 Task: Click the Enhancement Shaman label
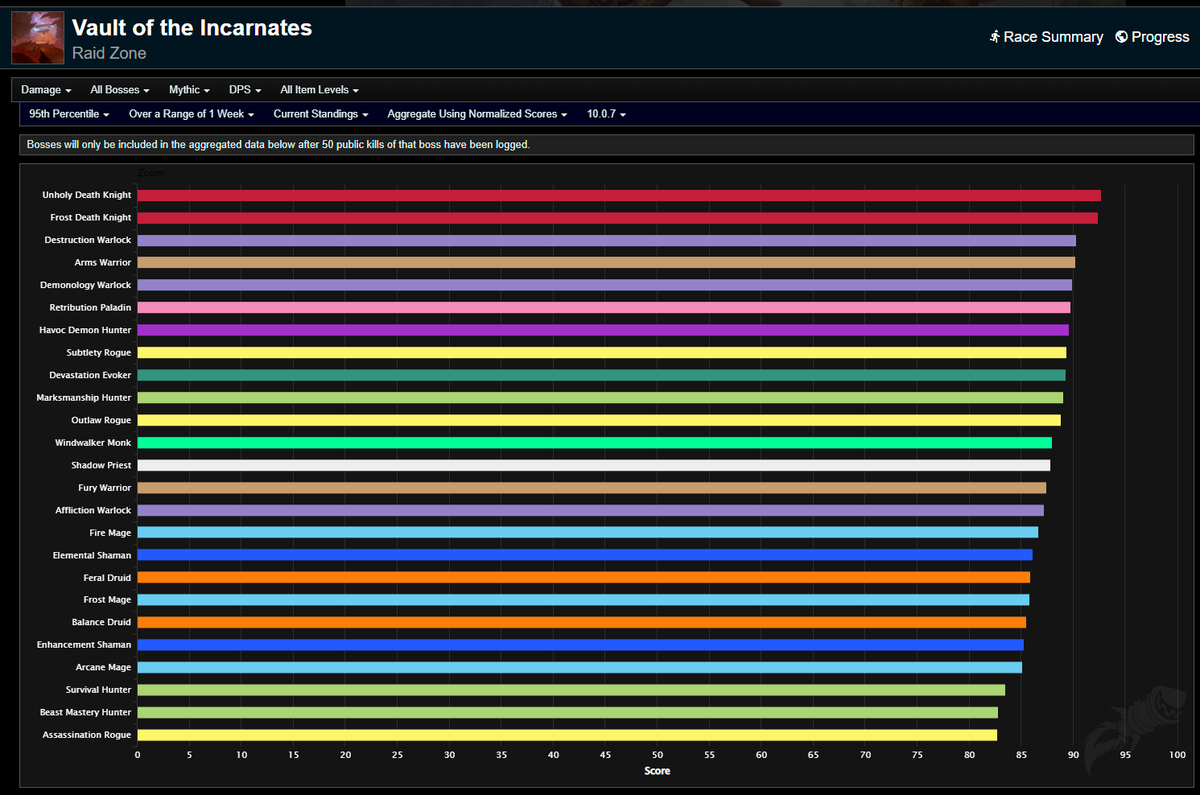[x=84, y=645]
